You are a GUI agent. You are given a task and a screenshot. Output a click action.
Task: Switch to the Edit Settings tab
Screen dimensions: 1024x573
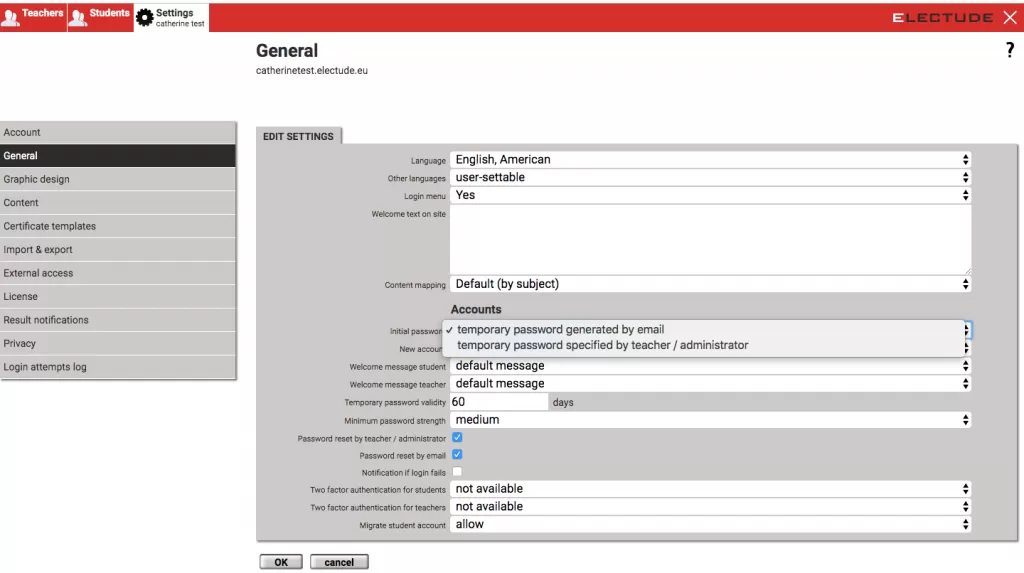coord(298,136)
